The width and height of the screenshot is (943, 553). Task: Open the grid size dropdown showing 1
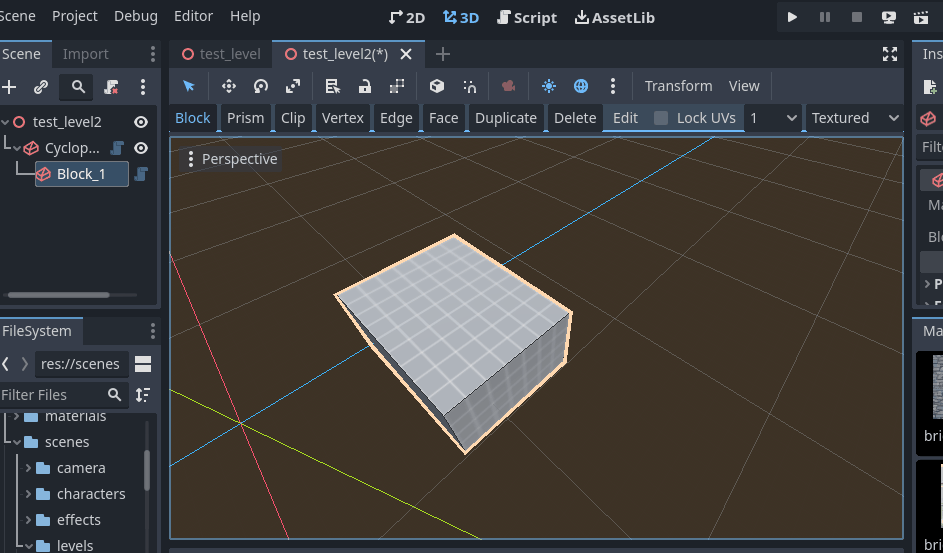[x=773, y=118]
